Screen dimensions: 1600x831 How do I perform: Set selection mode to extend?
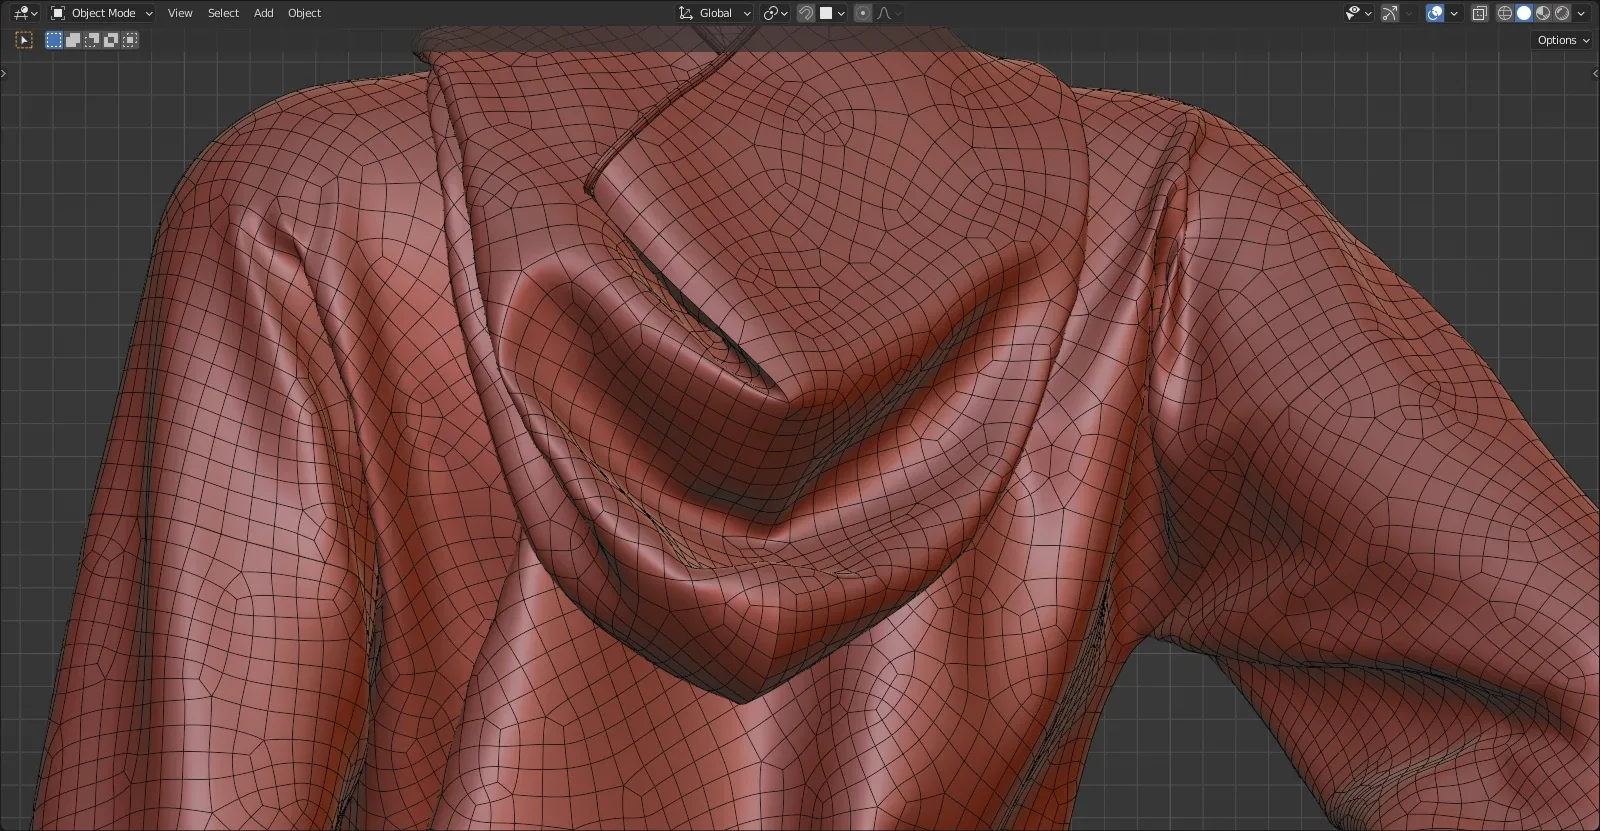coord(73,40)
